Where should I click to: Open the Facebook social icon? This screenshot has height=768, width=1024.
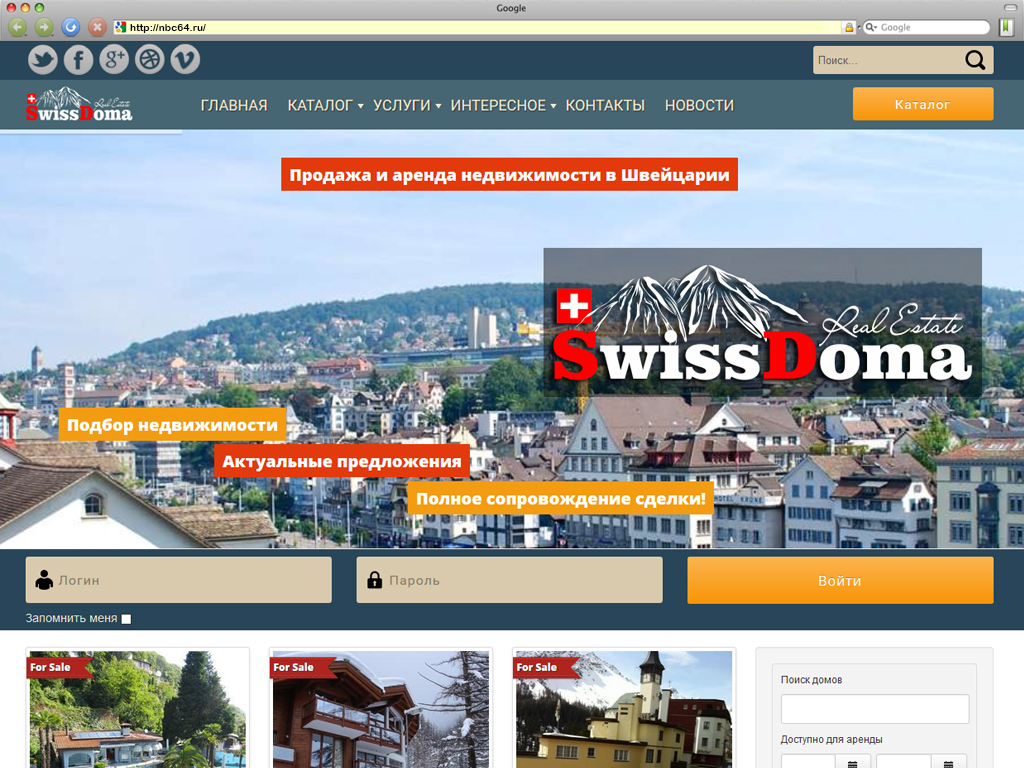(x=78, y=59)
